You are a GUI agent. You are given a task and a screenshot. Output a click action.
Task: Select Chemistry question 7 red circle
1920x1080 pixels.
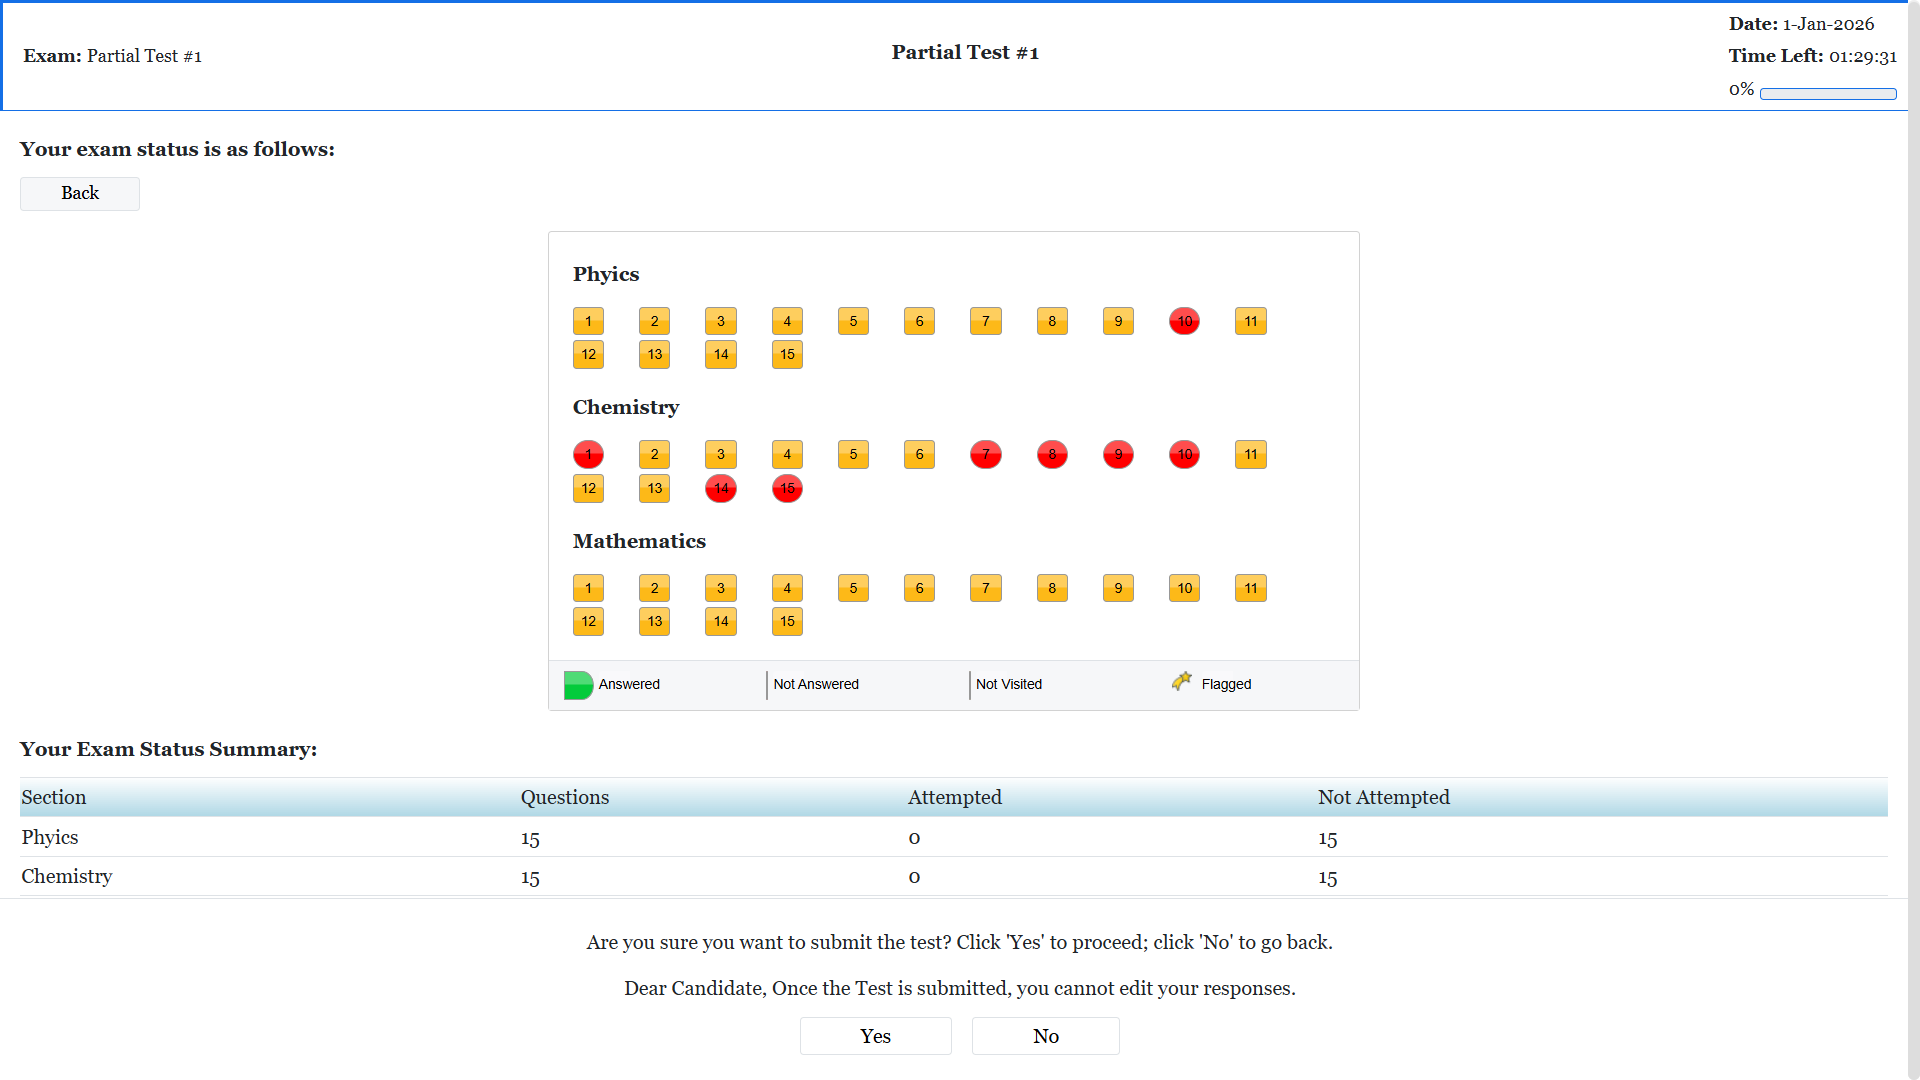coord(985,454)
